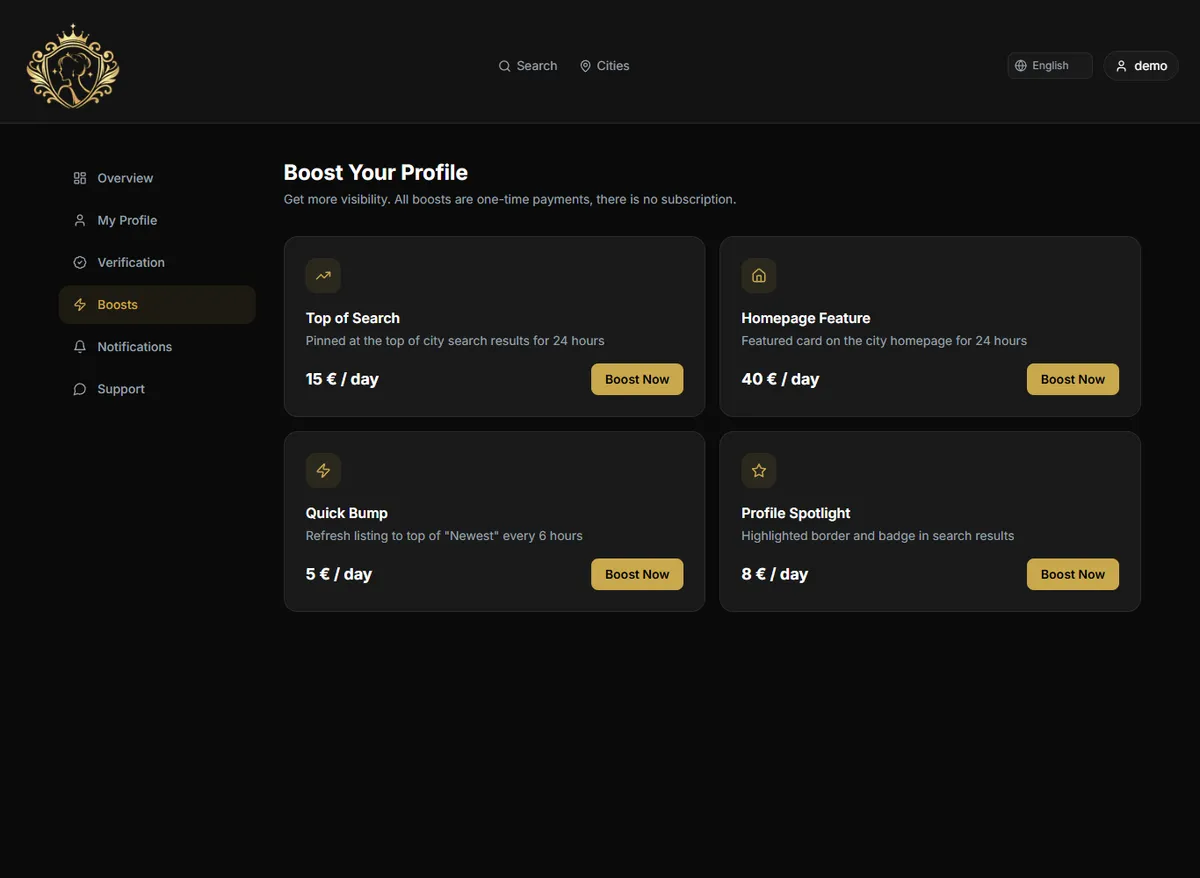The image size is (1200, 878).
Task: Click the user icon next to demo
Action: [x=1121, y=66]
